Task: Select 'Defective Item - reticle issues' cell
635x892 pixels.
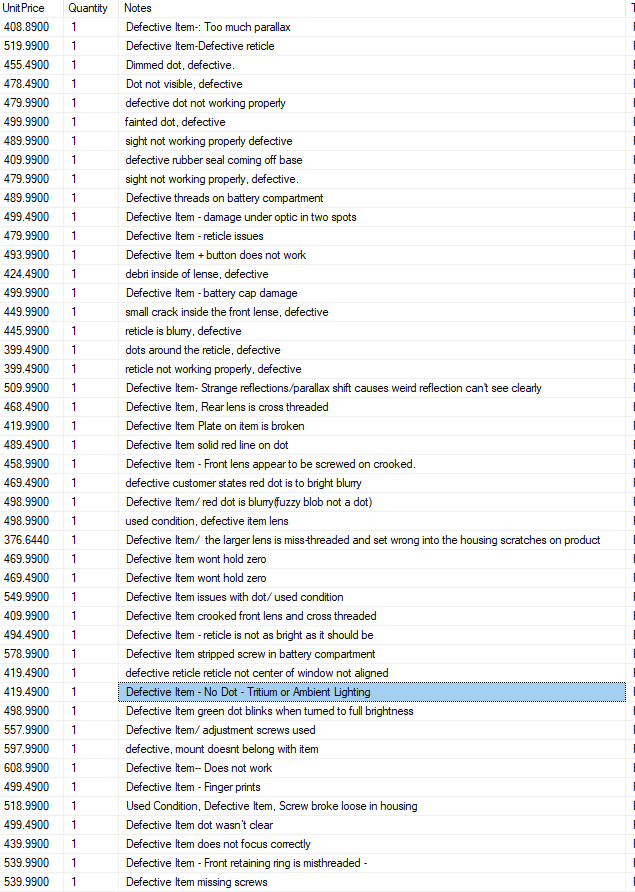Action: (372, 236)
